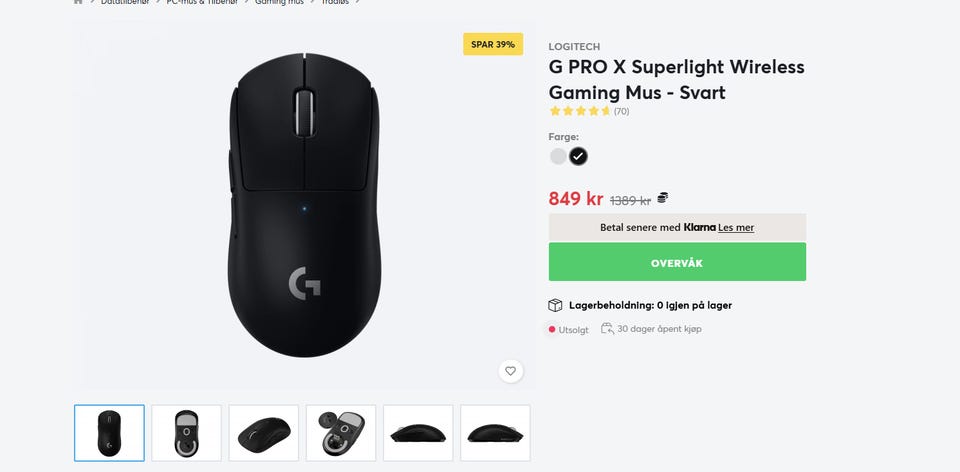Click the SPAR 39% discount badge
This screenshot has height=472, width=960.
(493, 44)
